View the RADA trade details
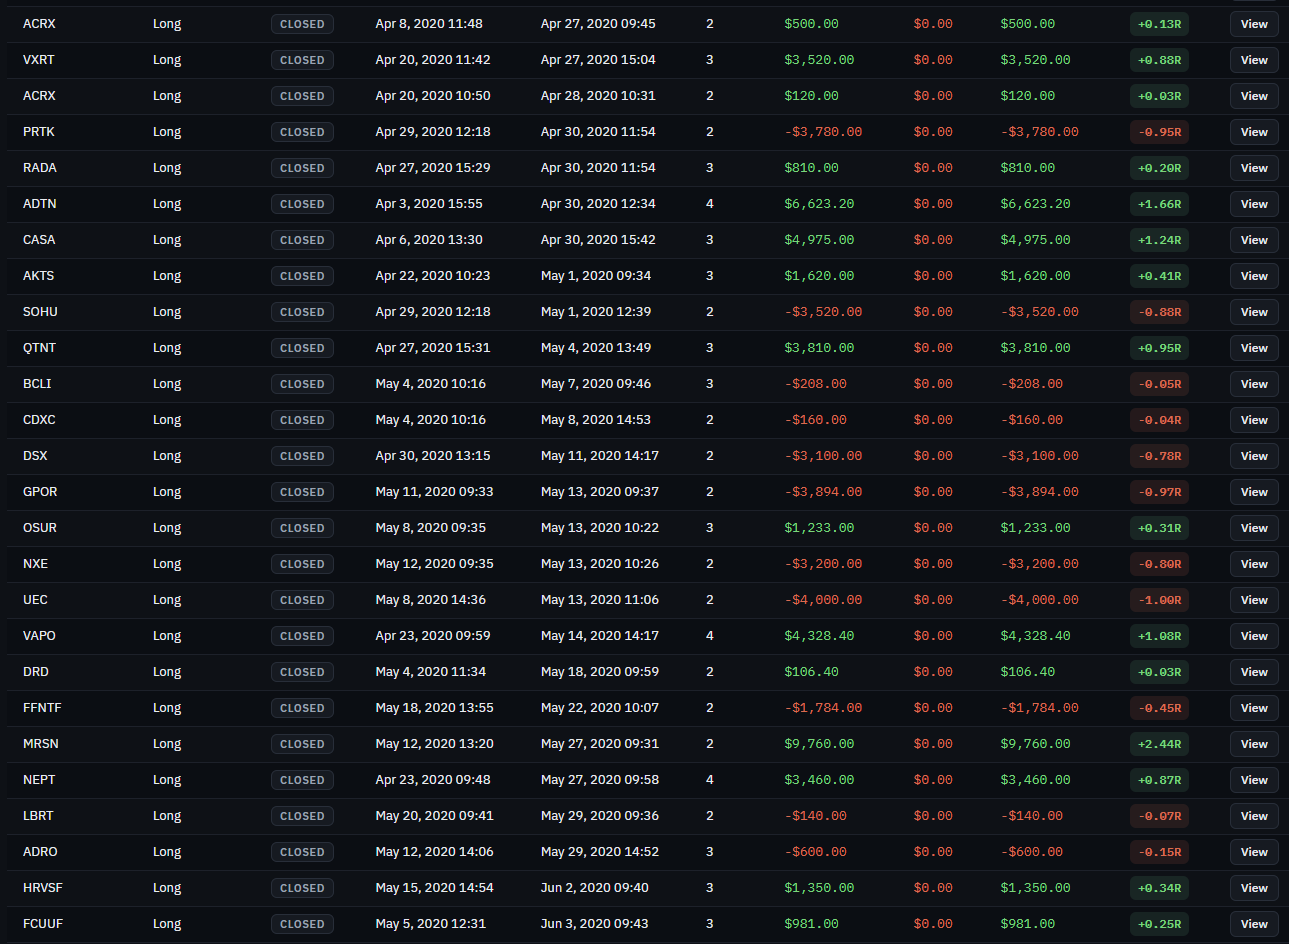 pyautogui.click(x=1254, y=168)
